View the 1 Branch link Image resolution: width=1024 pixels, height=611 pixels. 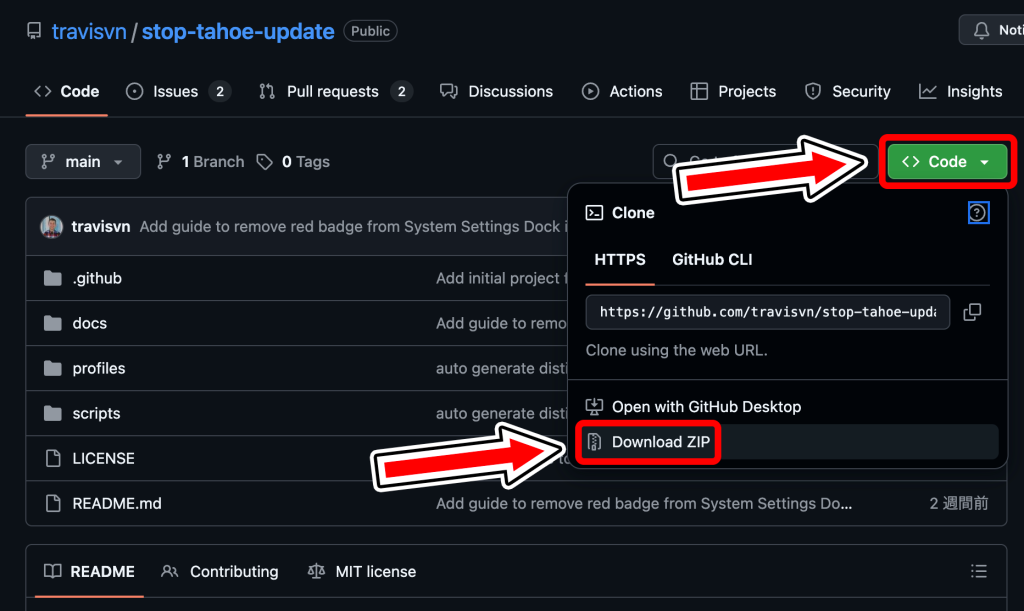tap(212, 162)
